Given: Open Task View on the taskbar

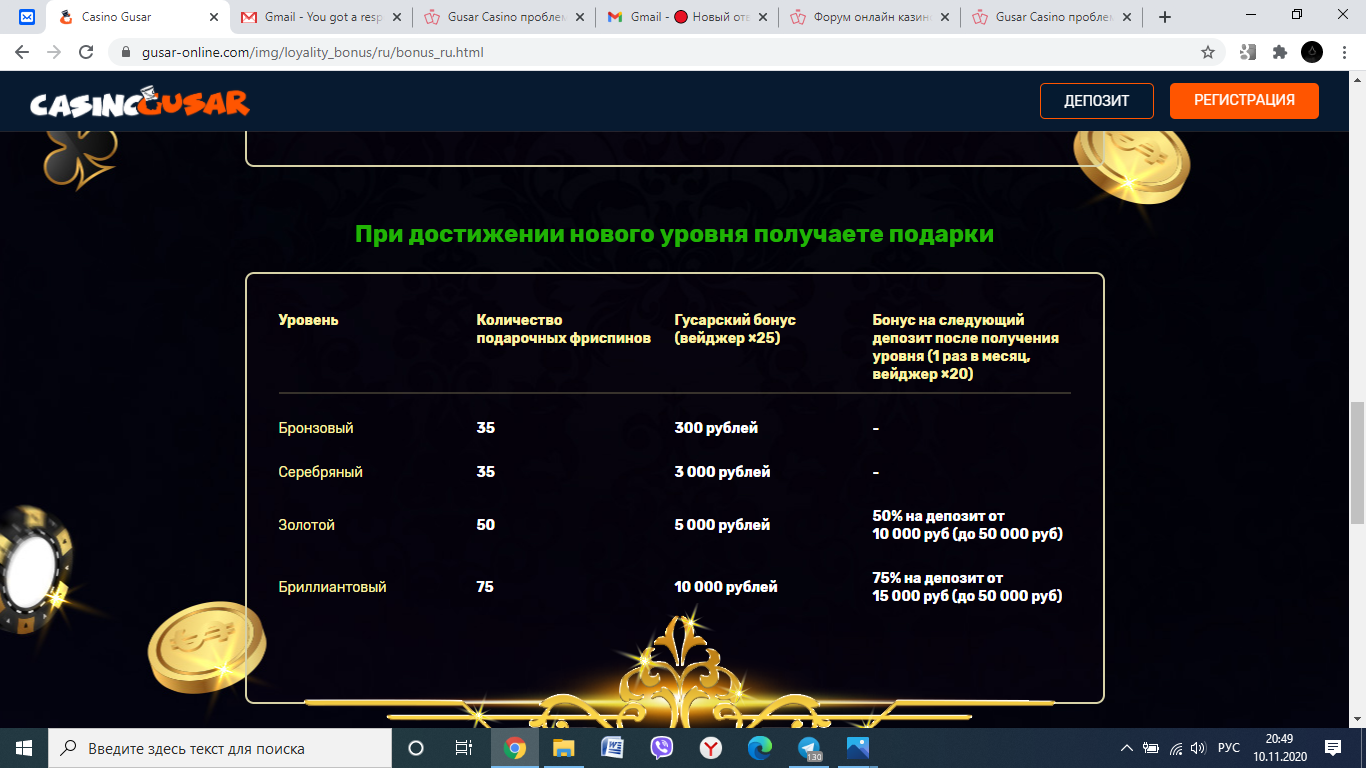Looking at the screenshot, I should point(464,748).
